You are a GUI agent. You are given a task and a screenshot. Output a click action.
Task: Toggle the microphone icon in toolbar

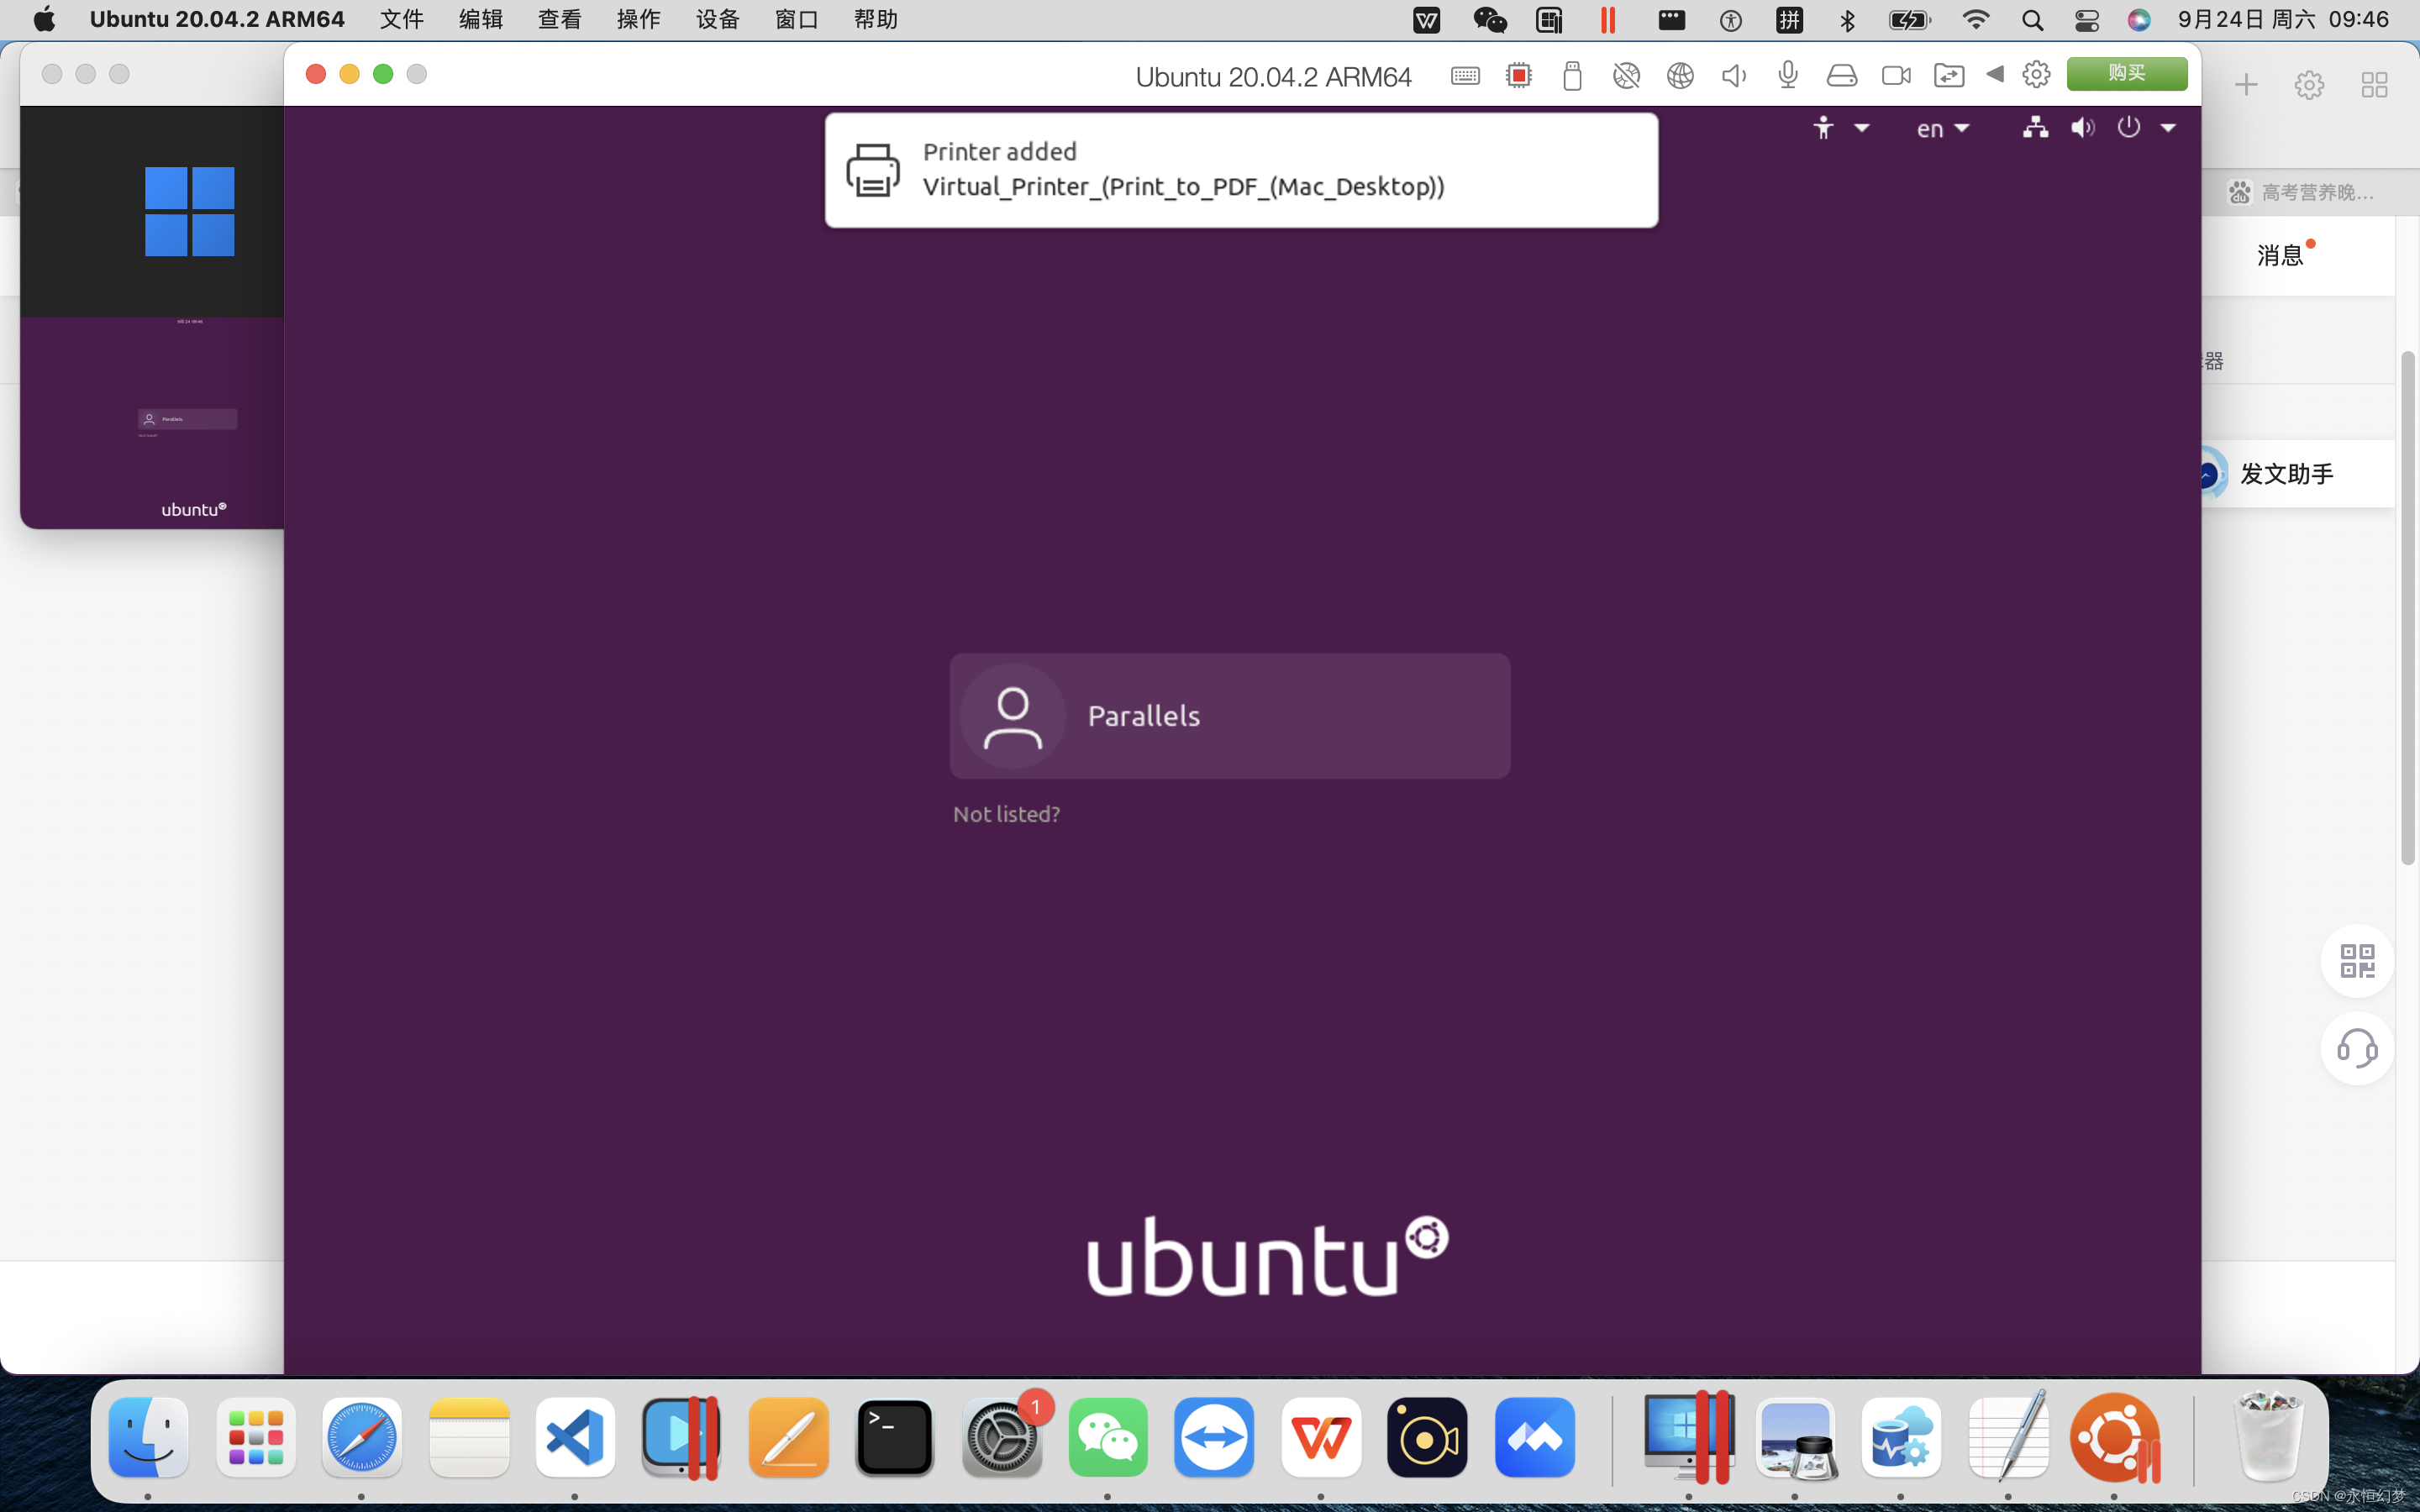(x=1788, y=76)
